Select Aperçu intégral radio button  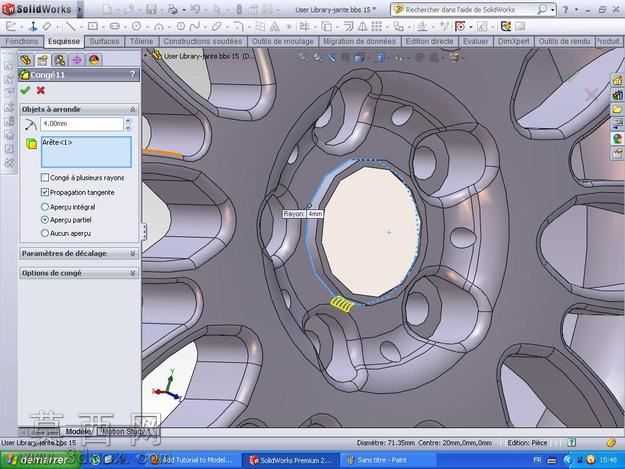pos(45,207)
